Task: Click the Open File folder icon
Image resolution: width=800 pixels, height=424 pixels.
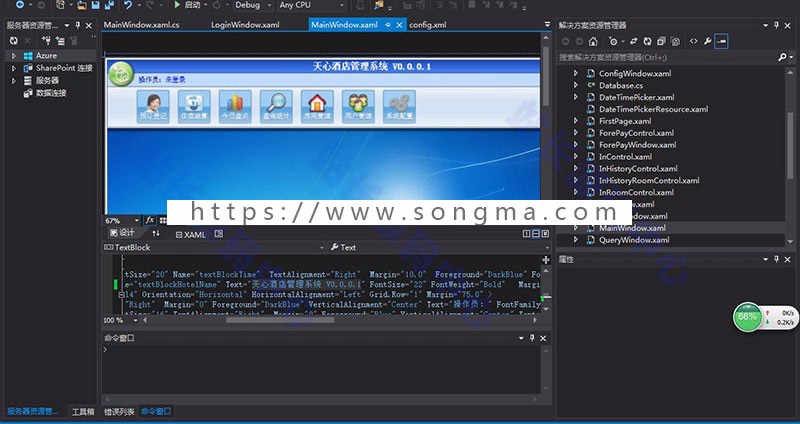Action: pos(82,5)
